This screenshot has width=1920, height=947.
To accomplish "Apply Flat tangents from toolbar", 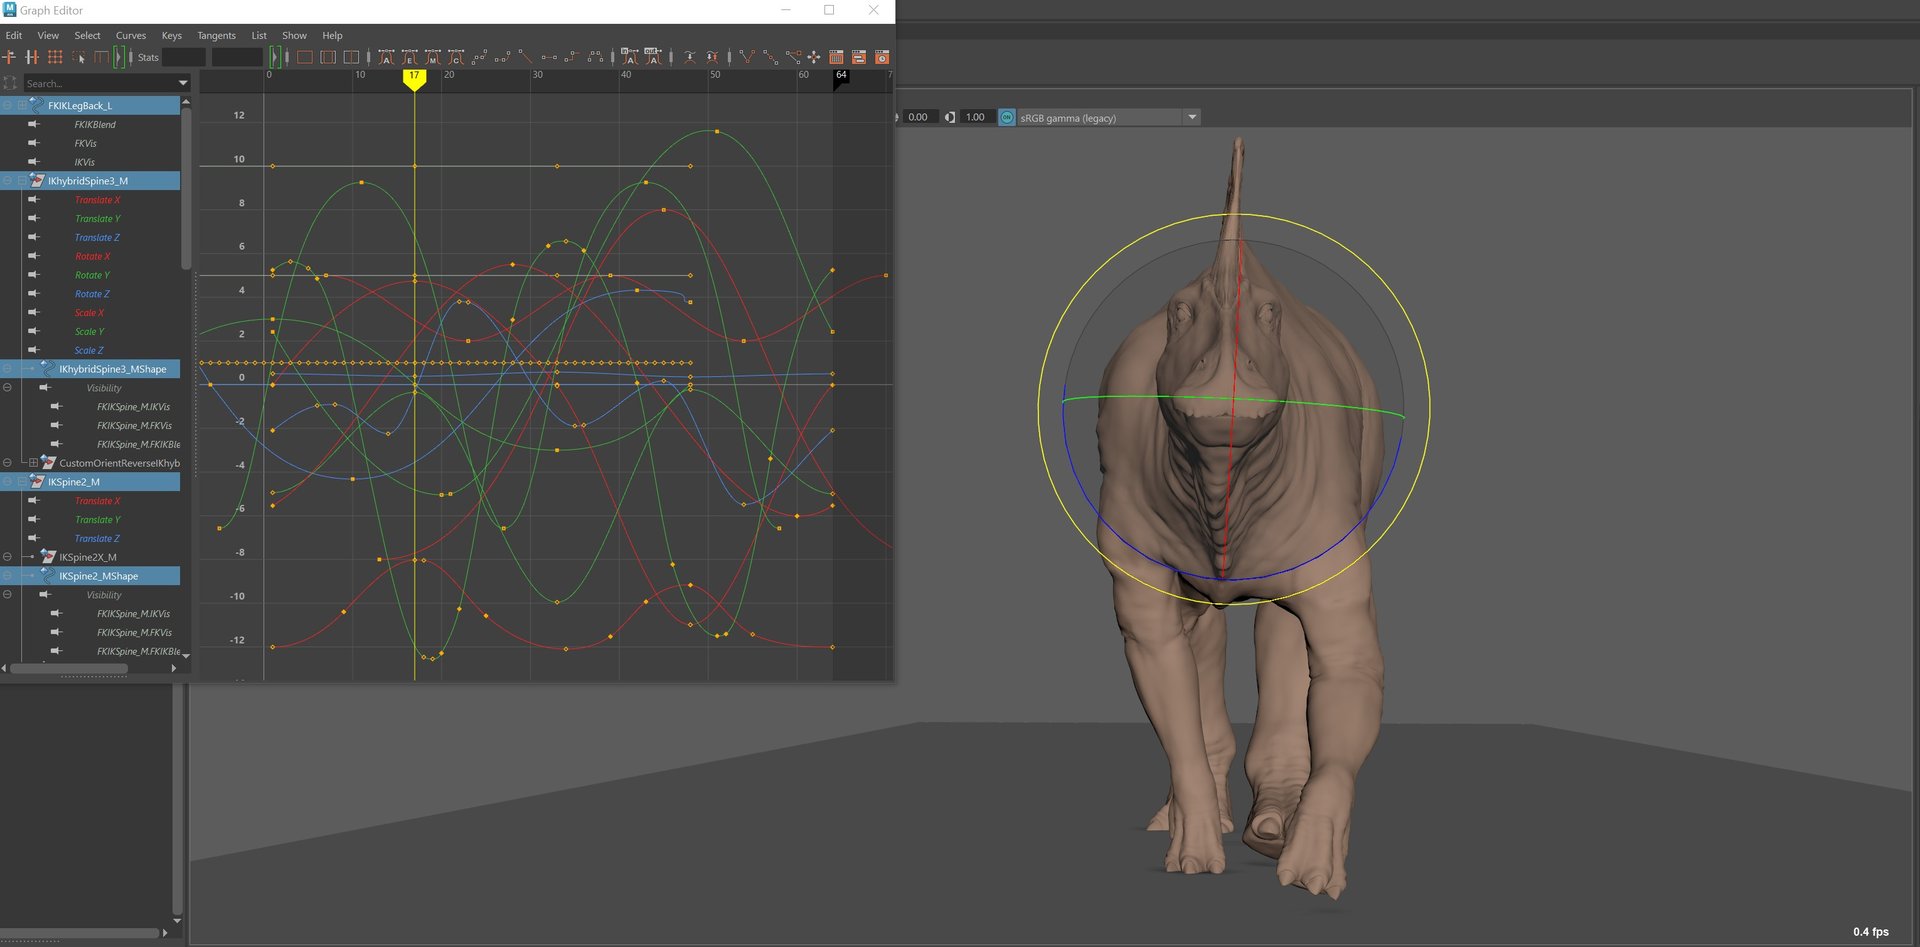I will coord(549,57).
